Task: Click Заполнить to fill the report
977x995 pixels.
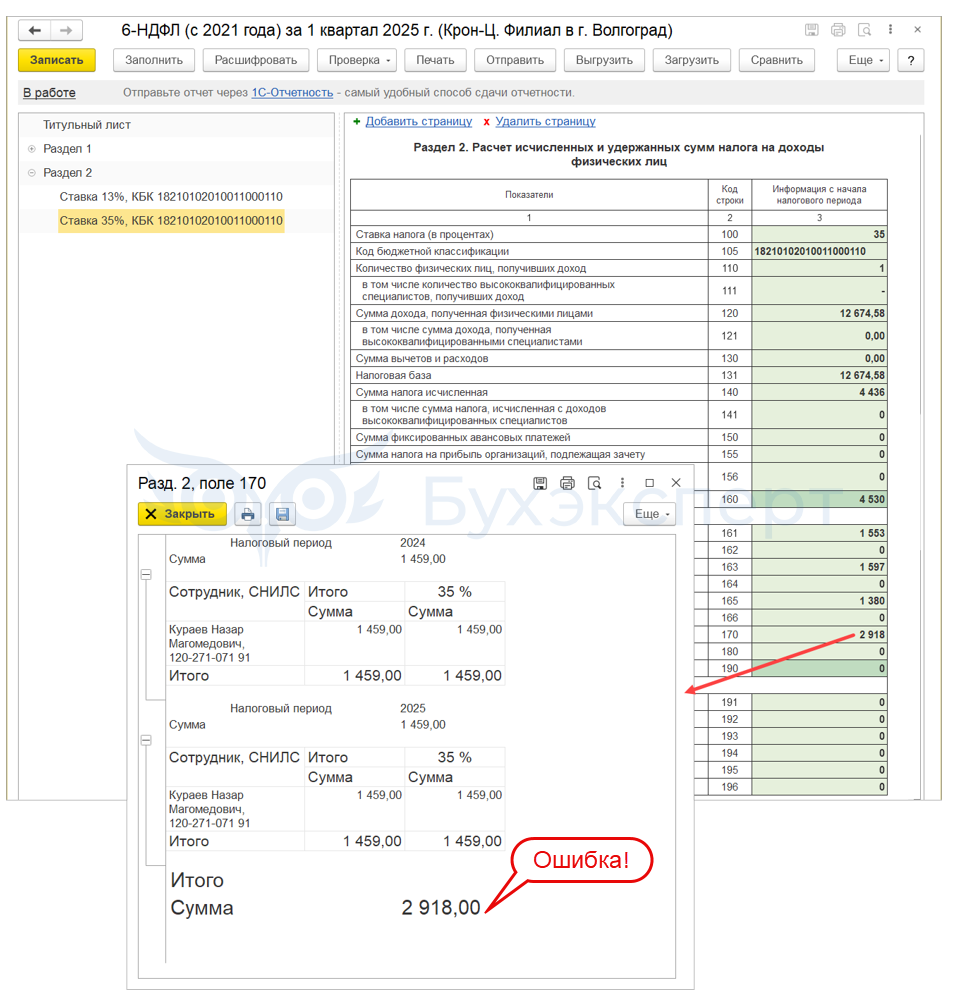Action: coord(154,60)
